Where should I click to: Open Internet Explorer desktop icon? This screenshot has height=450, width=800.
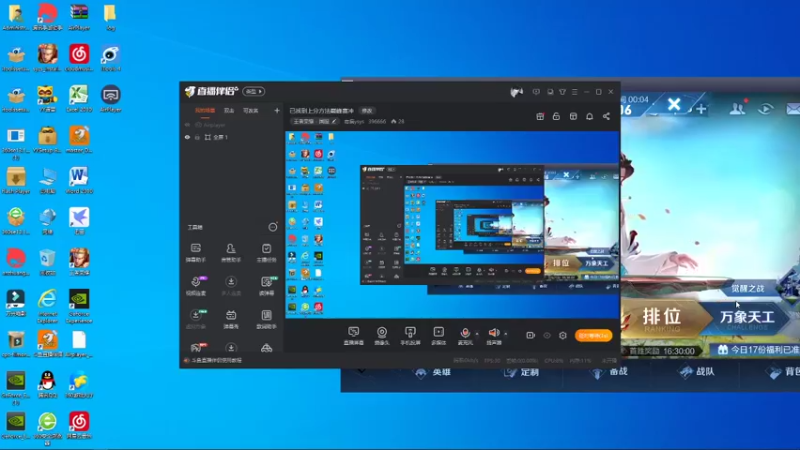tap(47, 306)
